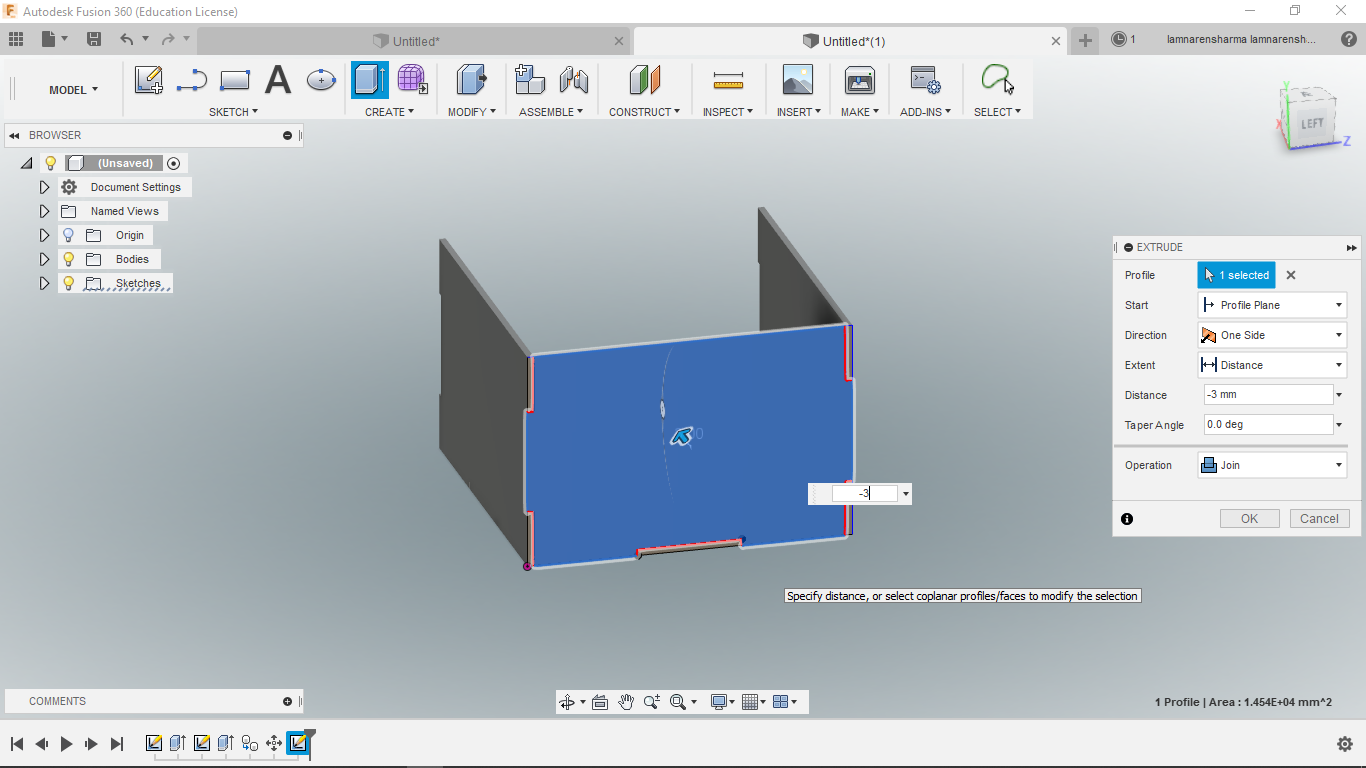Select the Text sketch tool
This screenshot has height=768, width=1366.
[277, 80]
